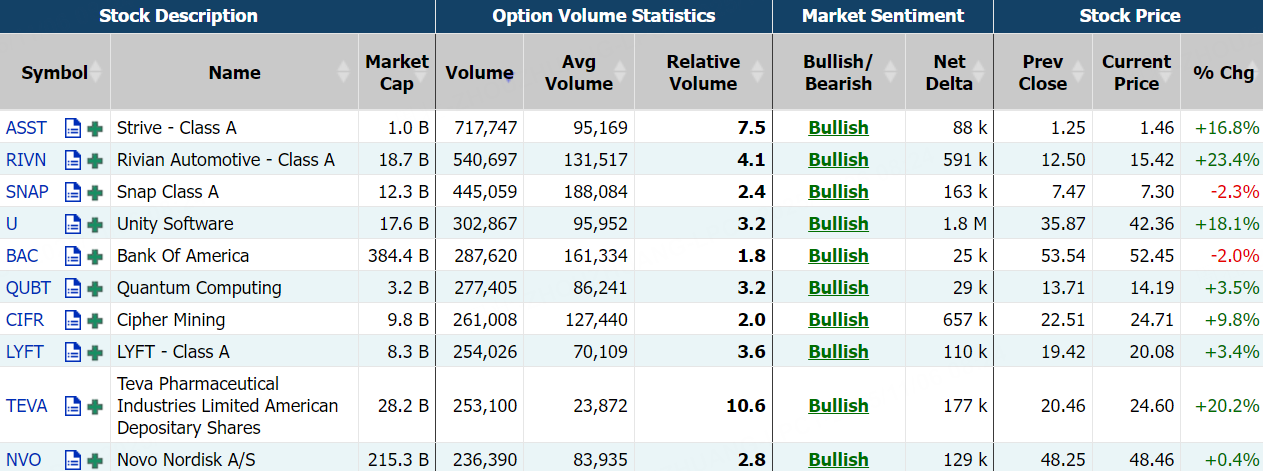This screenshot has width=1263, height=471.
Task: Click the green plus next to QUBT
Action: coord(95,288)
